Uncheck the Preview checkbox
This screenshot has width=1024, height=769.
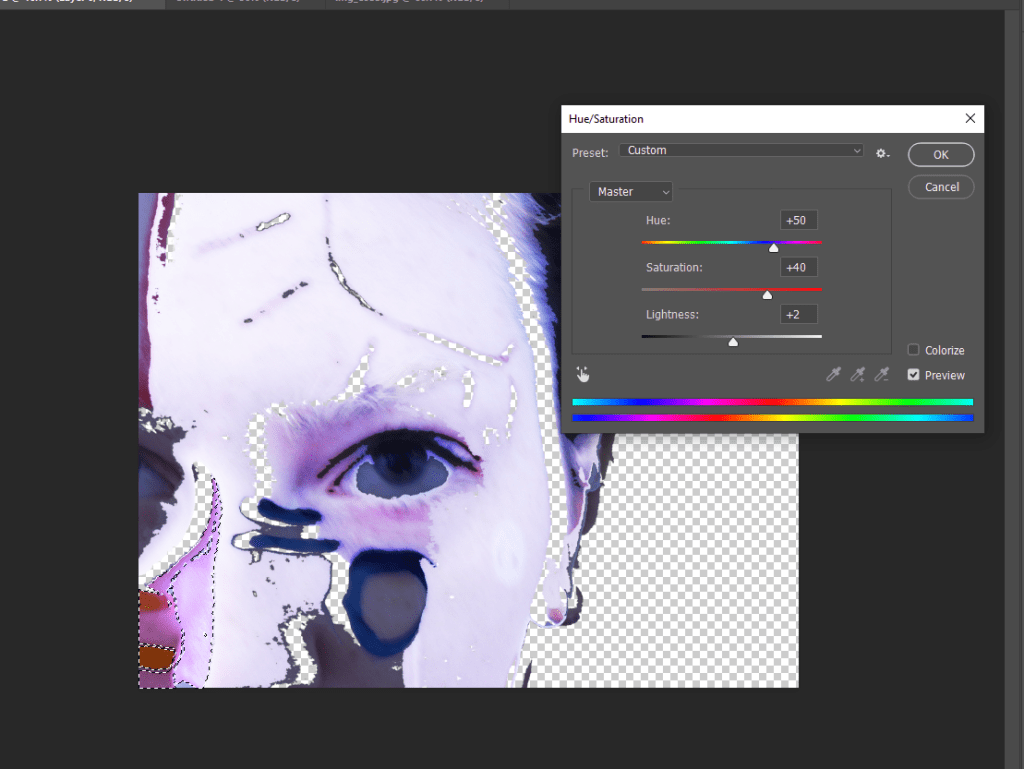pyautogui.click(x=914, y=375)
